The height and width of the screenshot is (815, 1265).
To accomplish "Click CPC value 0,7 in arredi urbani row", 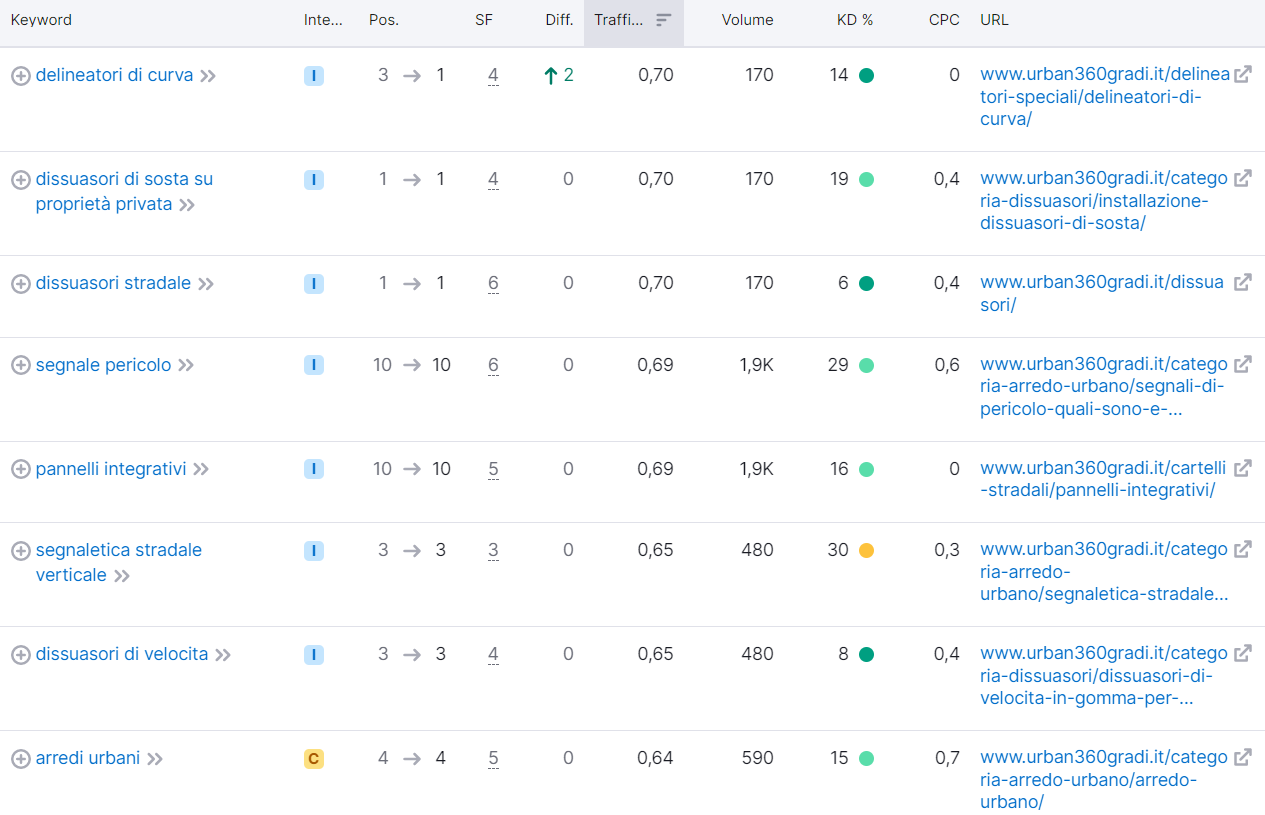I will (x=947, y=758).
